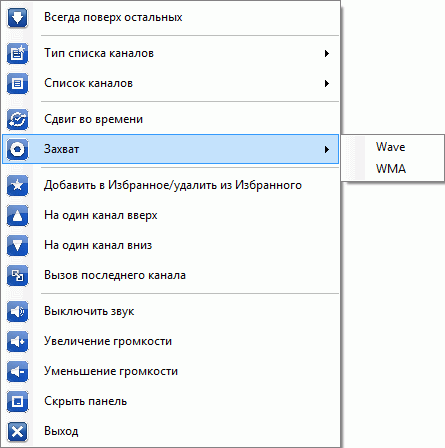Click the time shift icon
Viewport: 445px width, 448px height.
tap(17, 119)
